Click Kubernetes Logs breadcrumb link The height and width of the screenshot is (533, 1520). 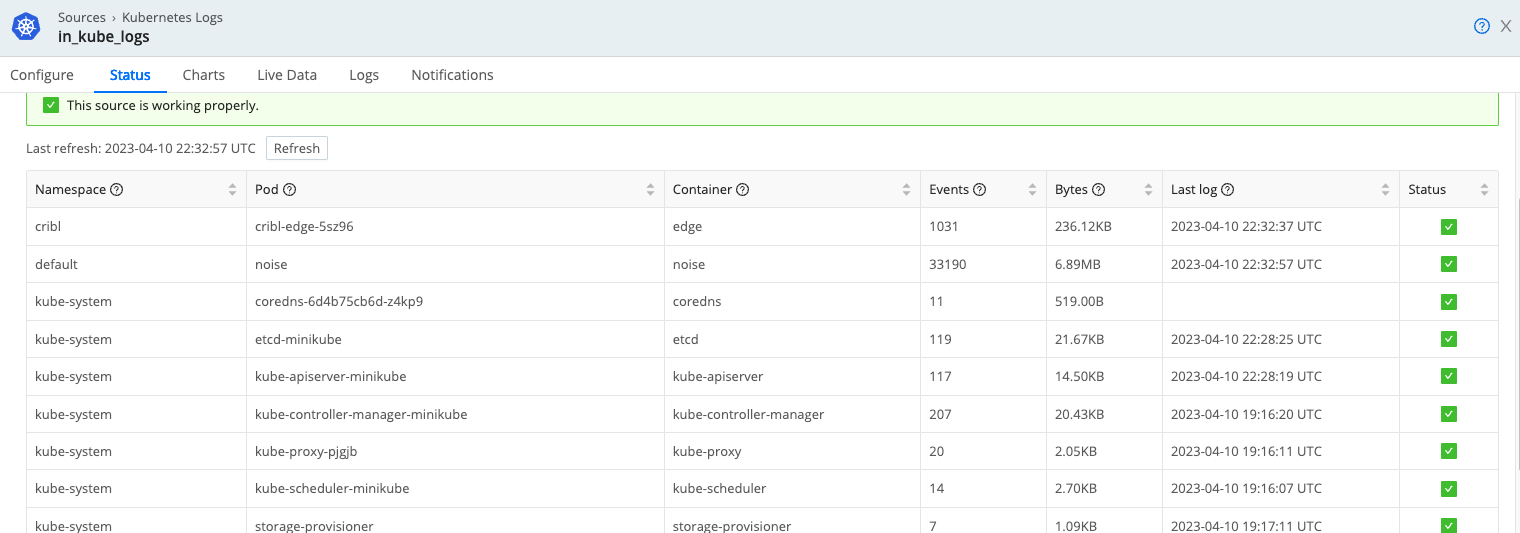(x=172, y=18)
